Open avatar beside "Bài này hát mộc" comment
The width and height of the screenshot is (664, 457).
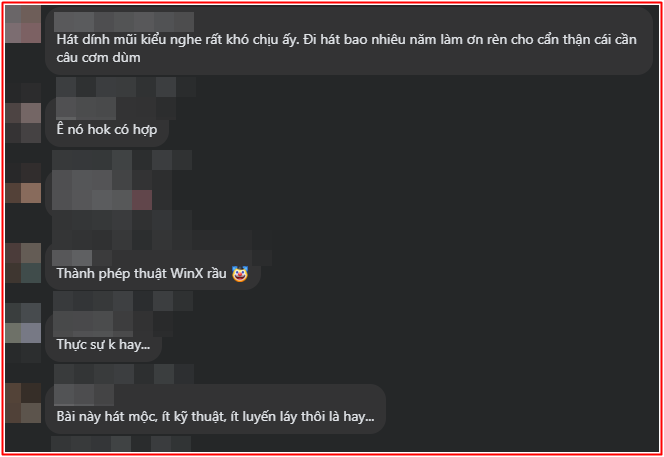click(23, 403)
